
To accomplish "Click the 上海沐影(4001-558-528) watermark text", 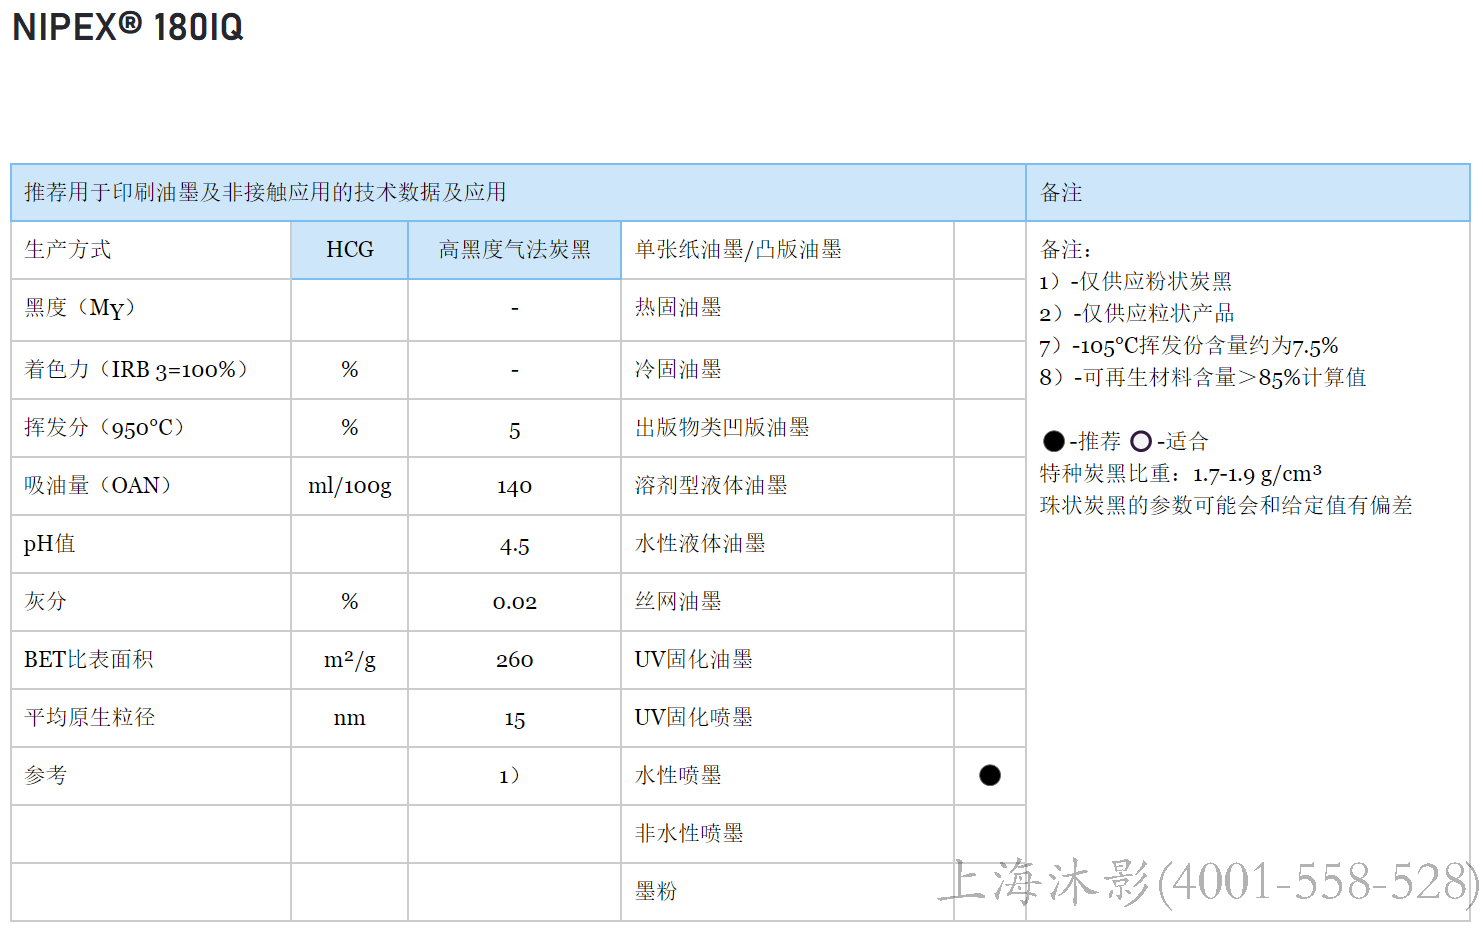I will click(x=1205, y=881).
